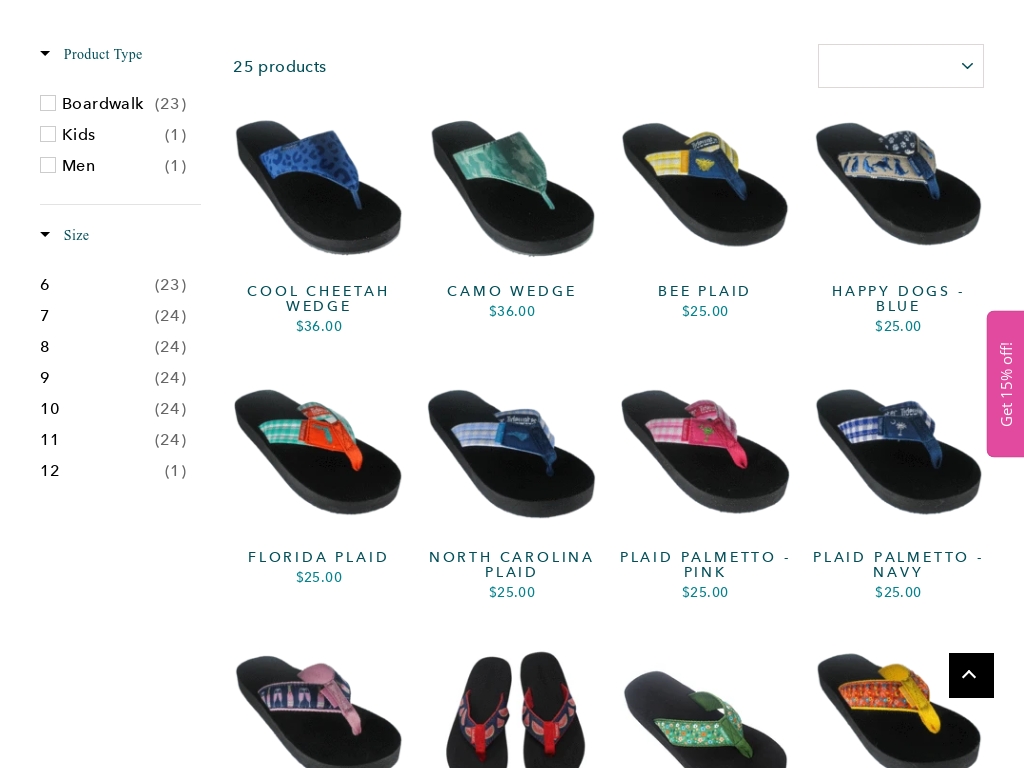Collapse the Product Type filter section

click(91, 54)
